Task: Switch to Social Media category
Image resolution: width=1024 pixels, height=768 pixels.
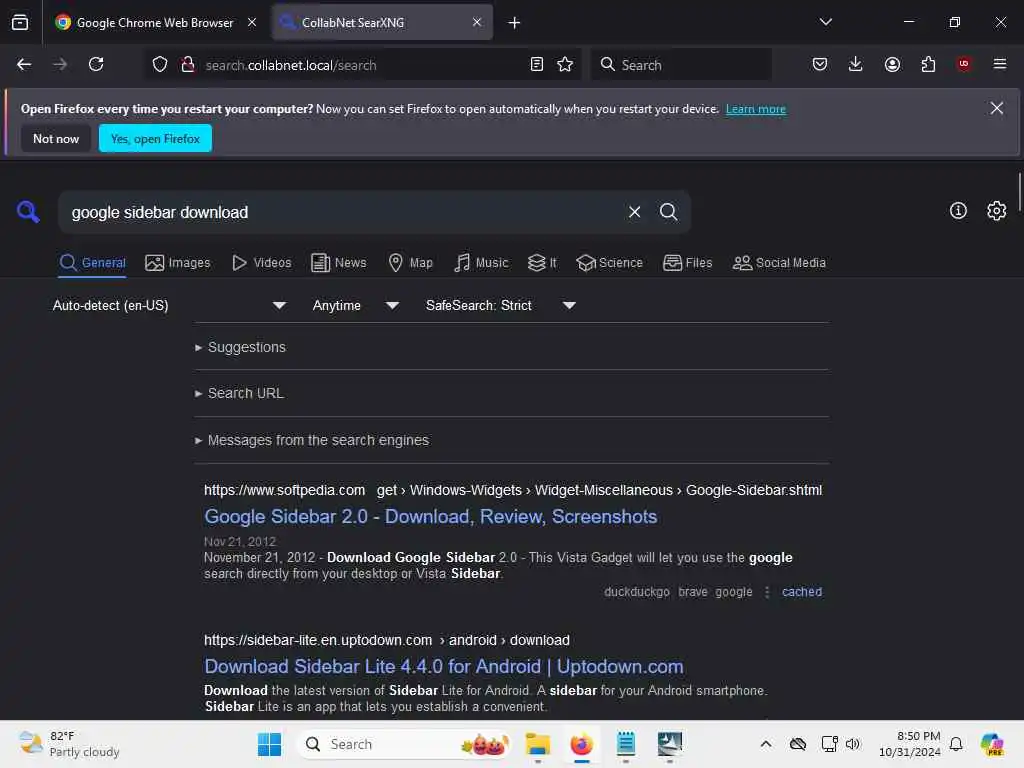Action: click(779, 263)
